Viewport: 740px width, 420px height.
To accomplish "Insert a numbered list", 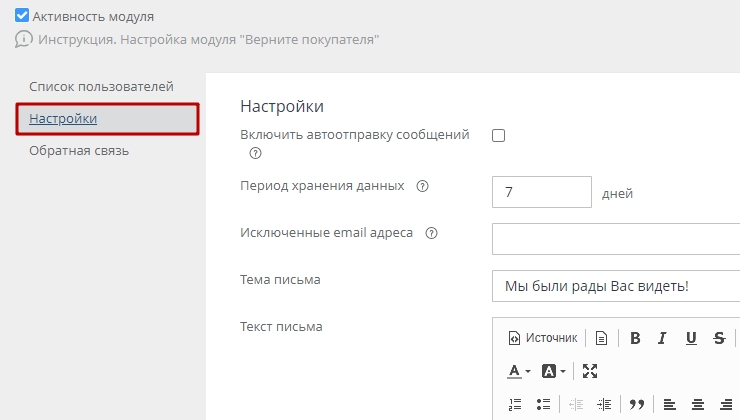I will (515, 404).
